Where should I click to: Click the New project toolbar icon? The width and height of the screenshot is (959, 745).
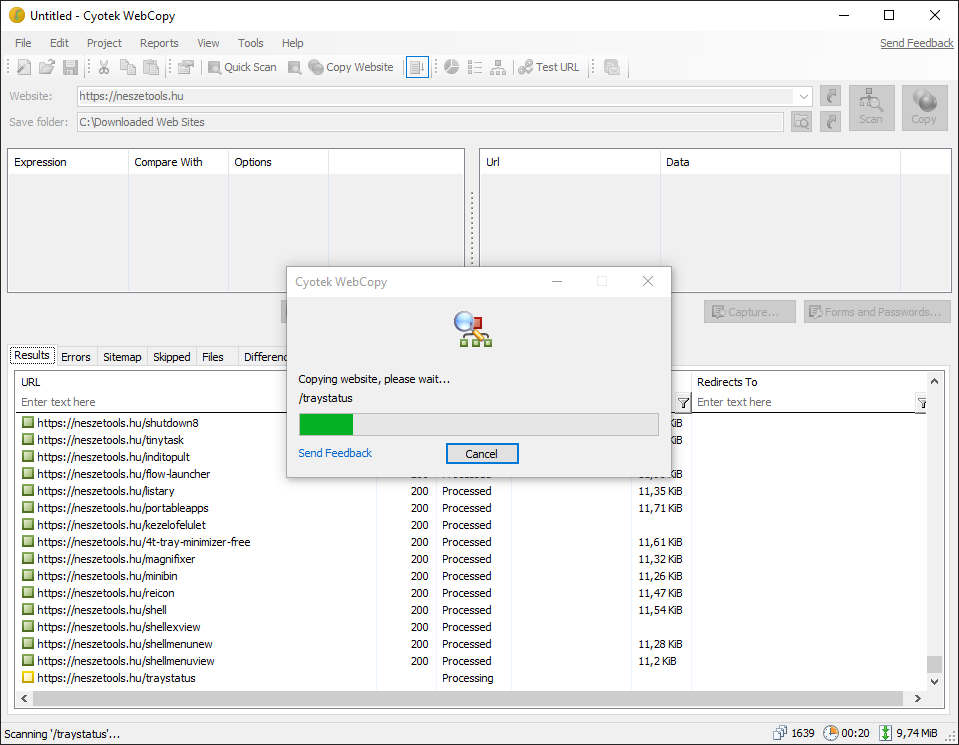[x=25, y=67]
